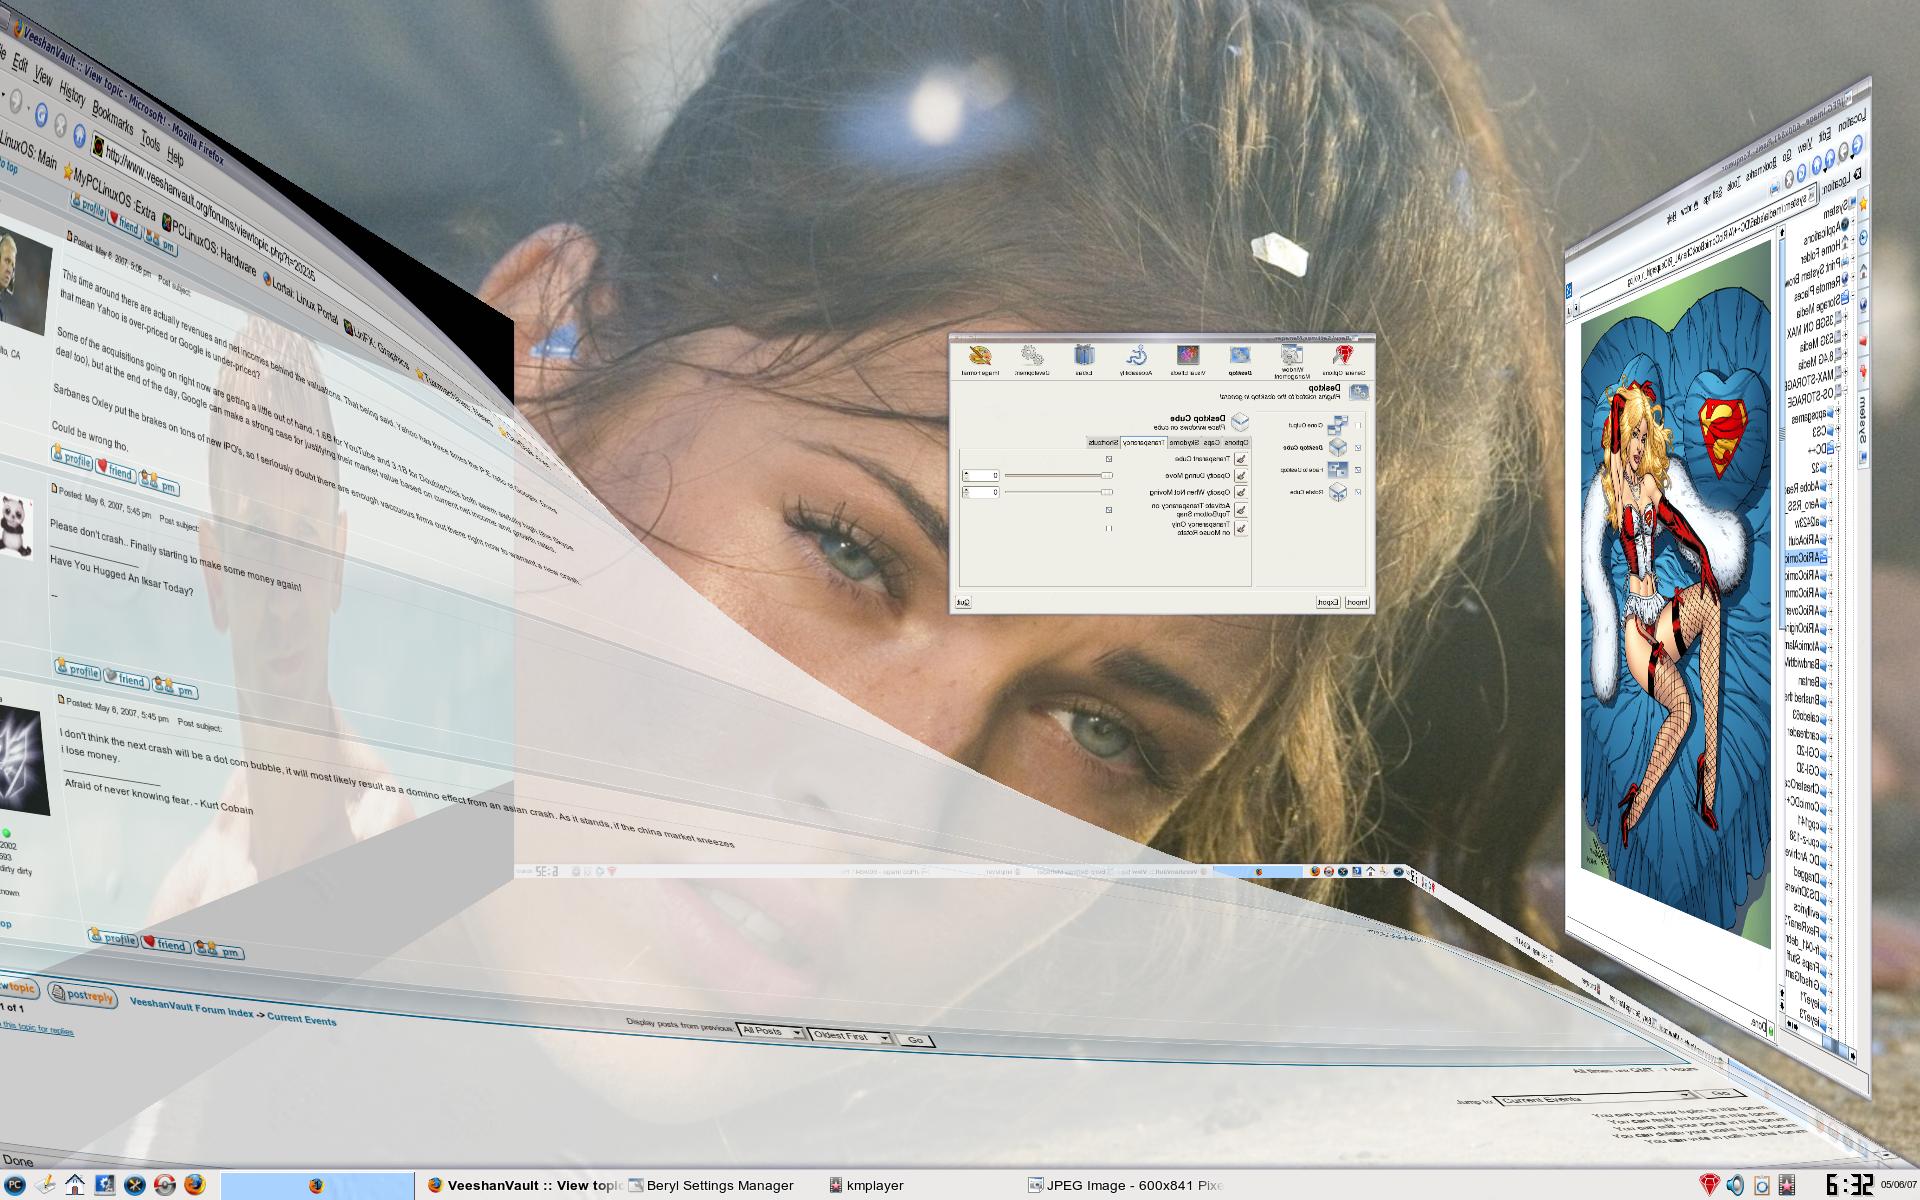Screen dimensions: 1920x1200
Task: Click the forum Go button beside Oldest First
Action: click(x=914, y=1040)
